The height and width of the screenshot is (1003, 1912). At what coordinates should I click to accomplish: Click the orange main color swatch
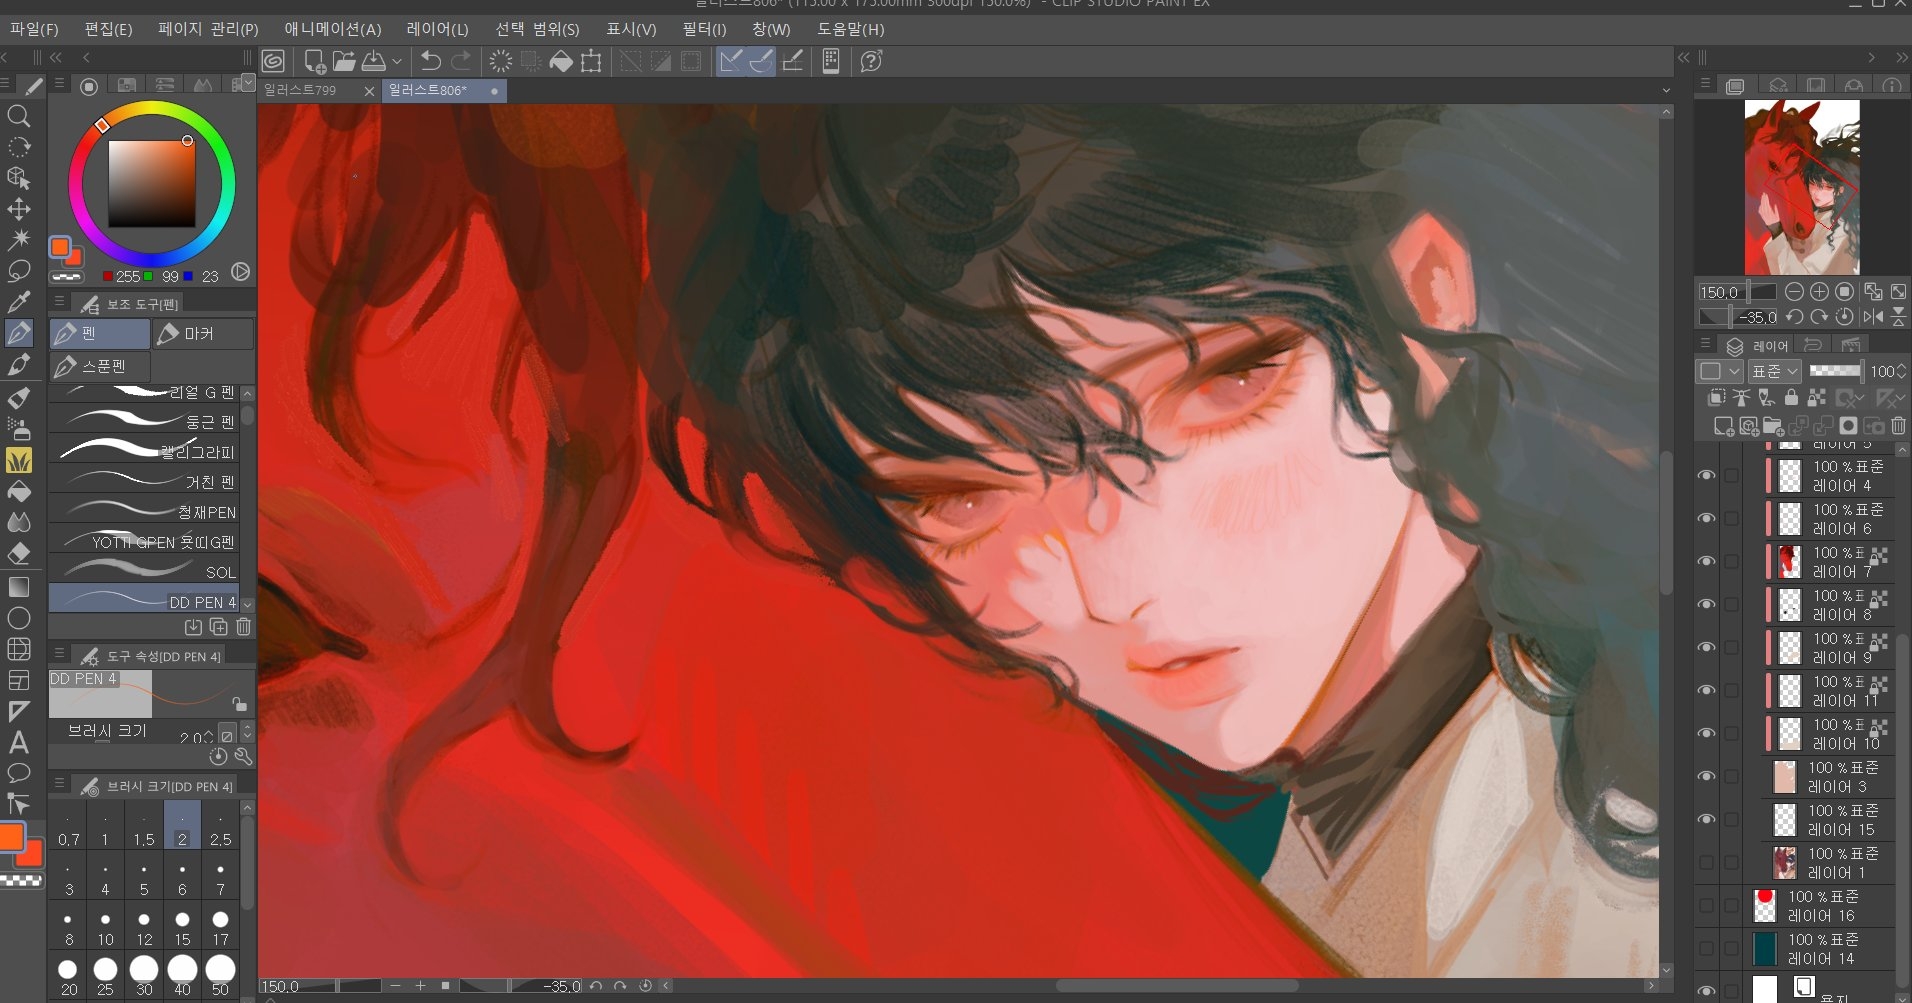12,838
